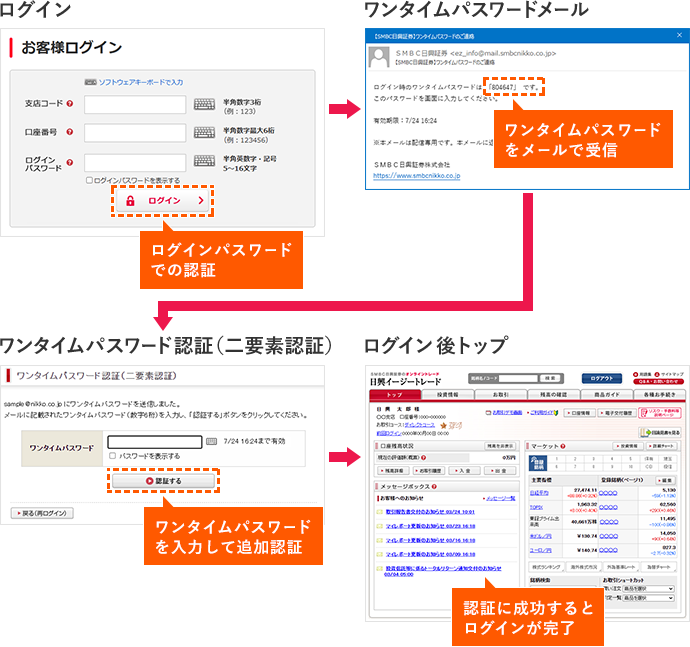This screenshot has width=690, height=647.
Task: Open 残高詳細 in the balance panel
Action: (x=394, y=471)
